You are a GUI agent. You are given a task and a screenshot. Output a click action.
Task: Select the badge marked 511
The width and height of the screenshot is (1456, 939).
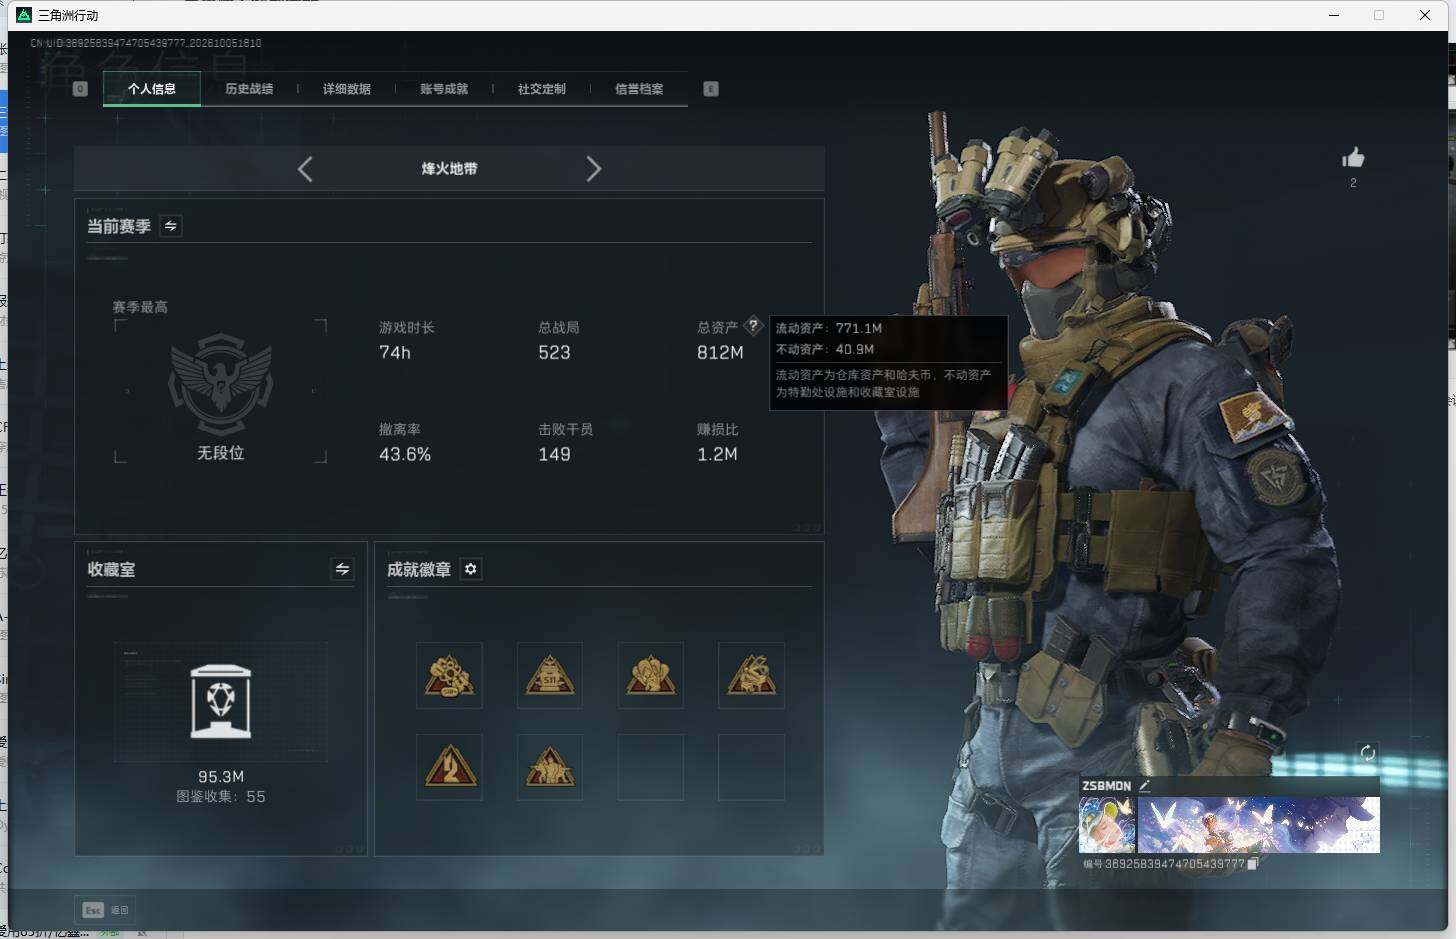550,675
